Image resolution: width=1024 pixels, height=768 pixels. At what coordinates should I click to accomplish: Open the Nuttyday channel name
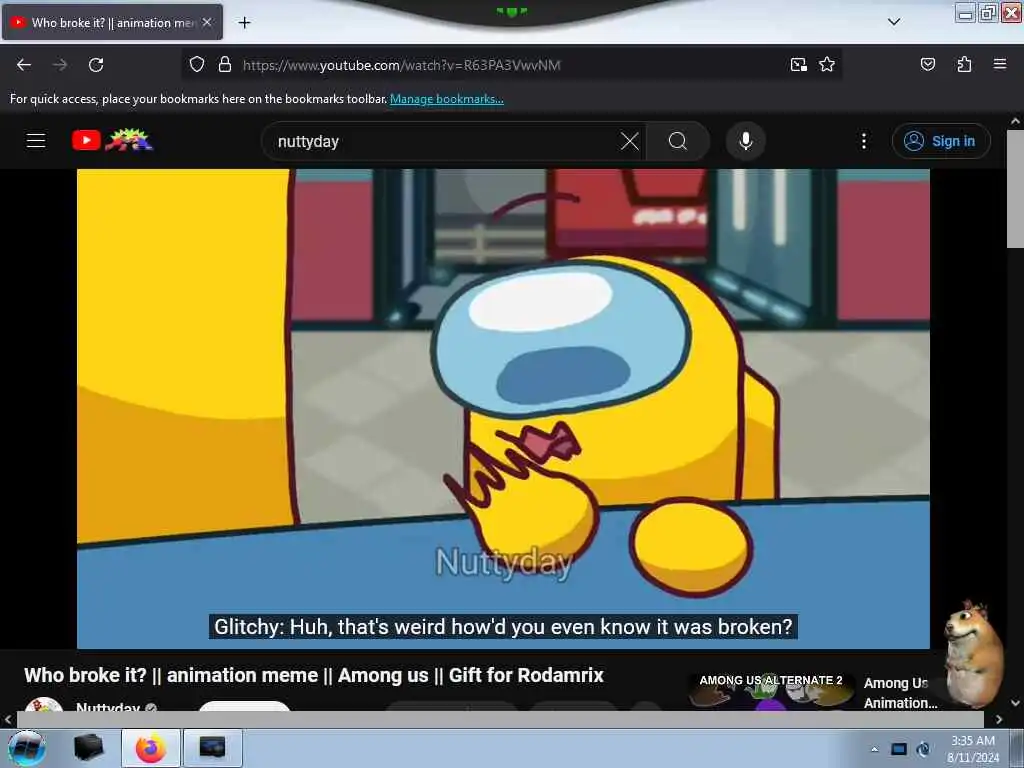[108, 707]
